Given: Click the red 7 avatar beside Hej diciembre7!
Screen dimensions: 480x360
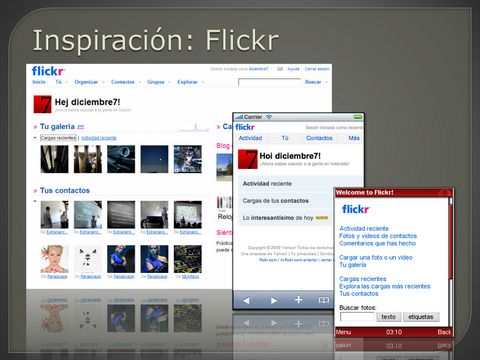Looking at the screenshot, I should (42, 104).
